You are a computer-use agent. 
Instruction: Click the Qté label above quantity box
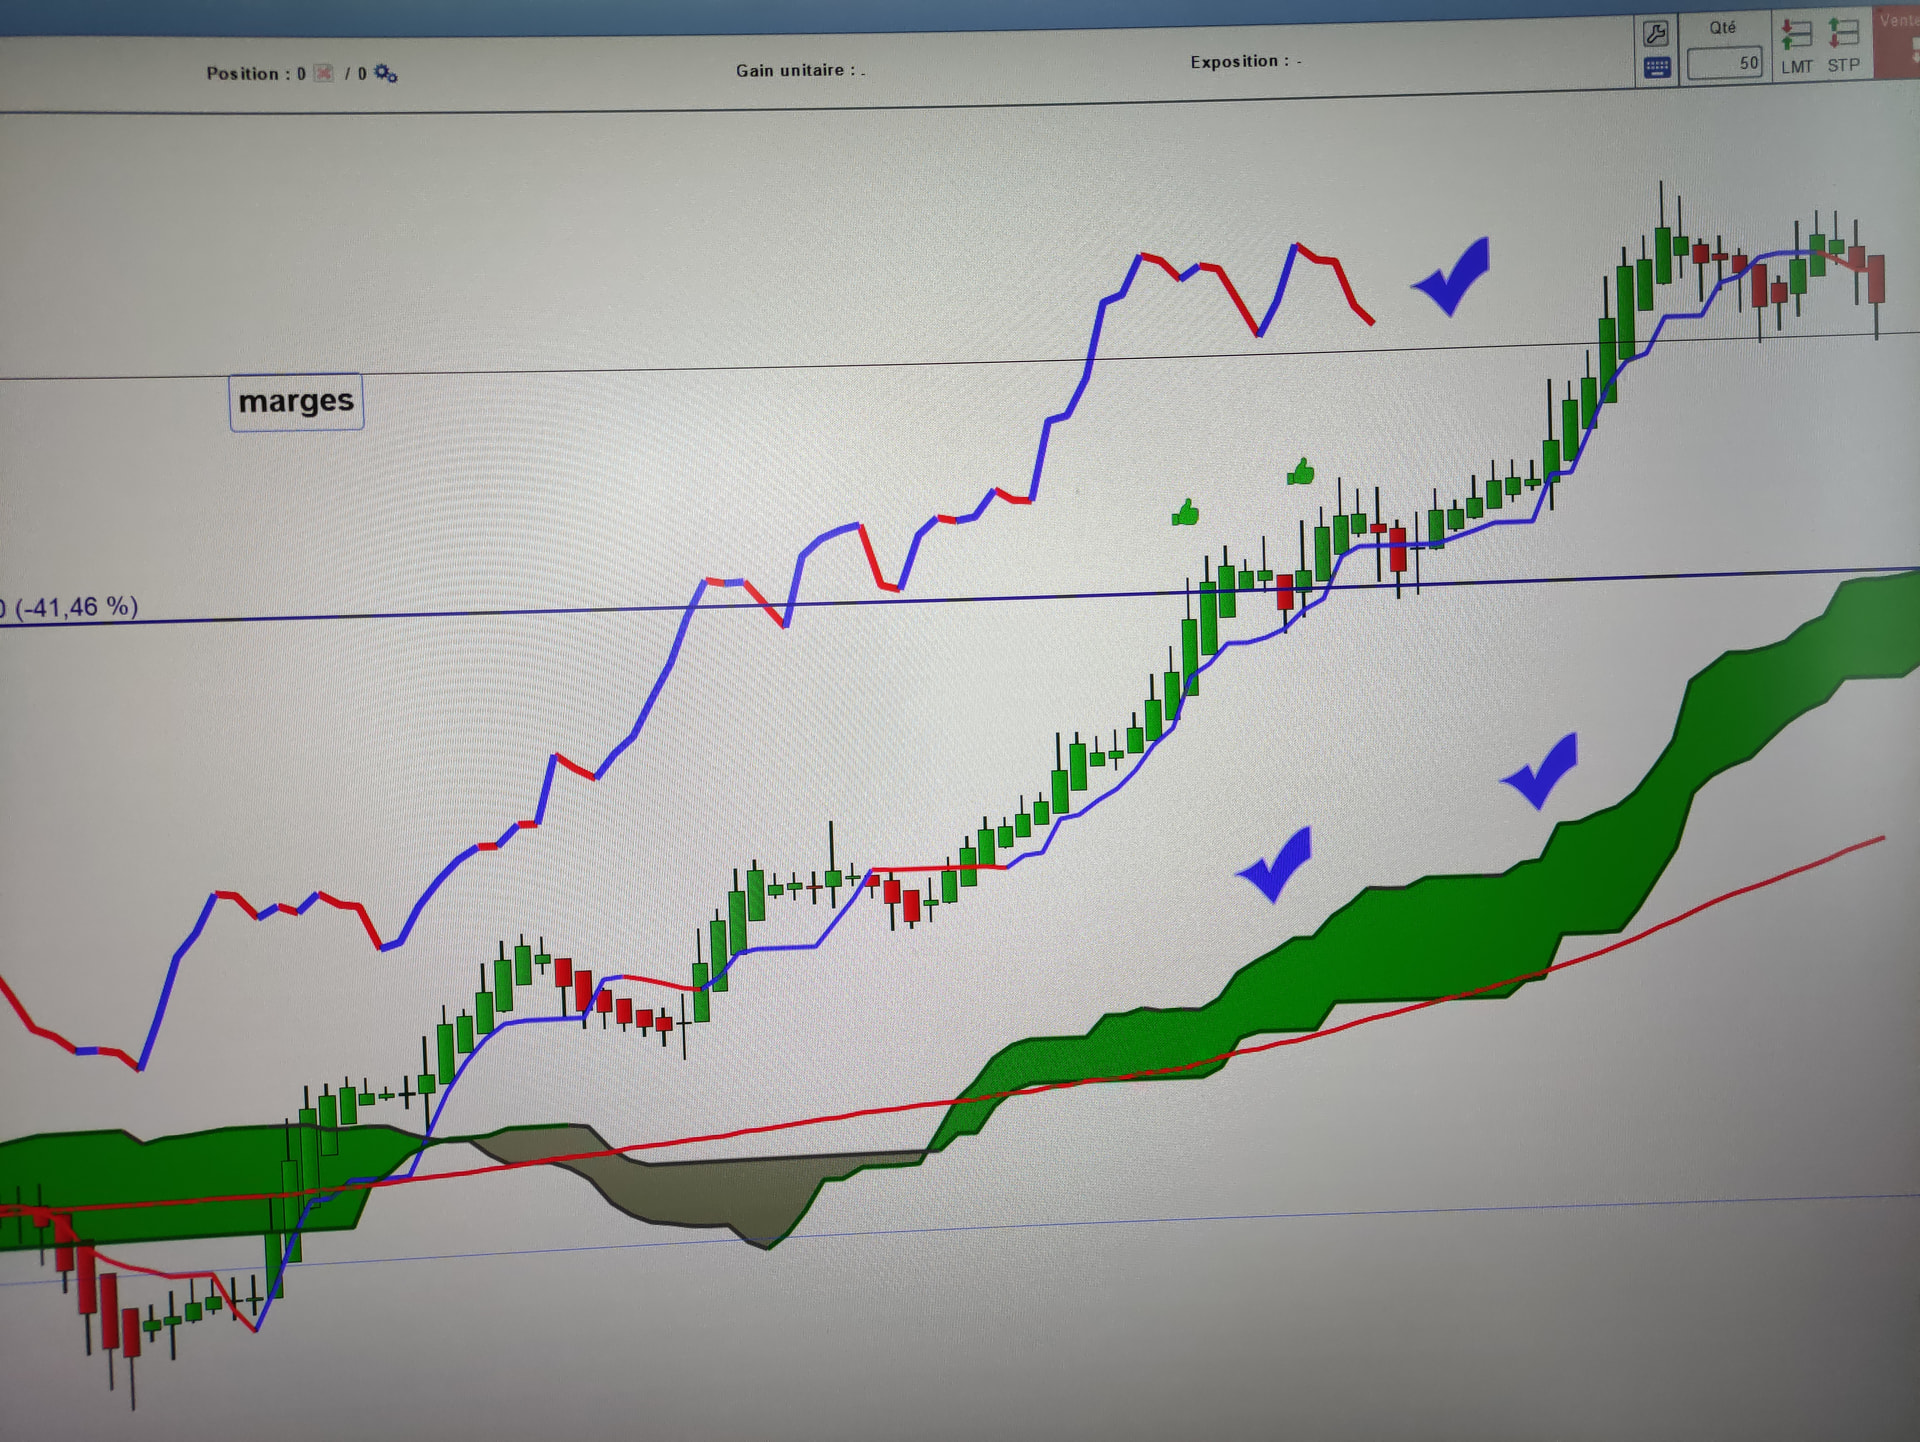(x=1722, y=28)
